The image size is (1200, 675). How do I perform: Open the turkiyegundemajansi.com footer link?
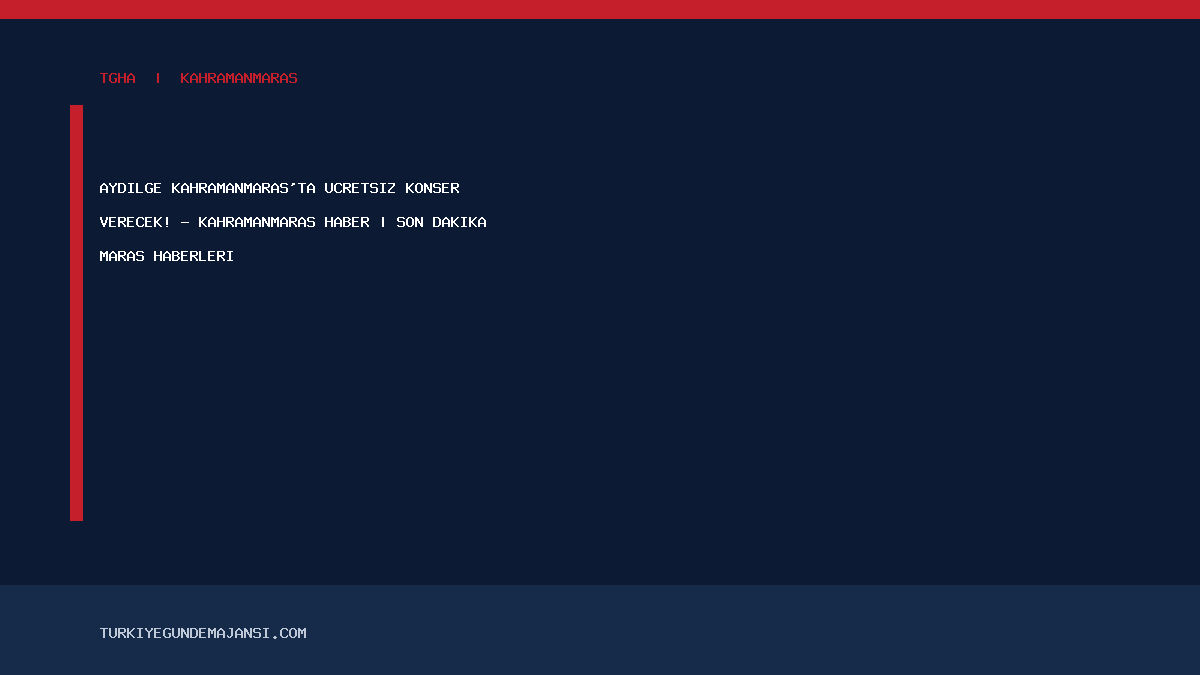[203, 633]
